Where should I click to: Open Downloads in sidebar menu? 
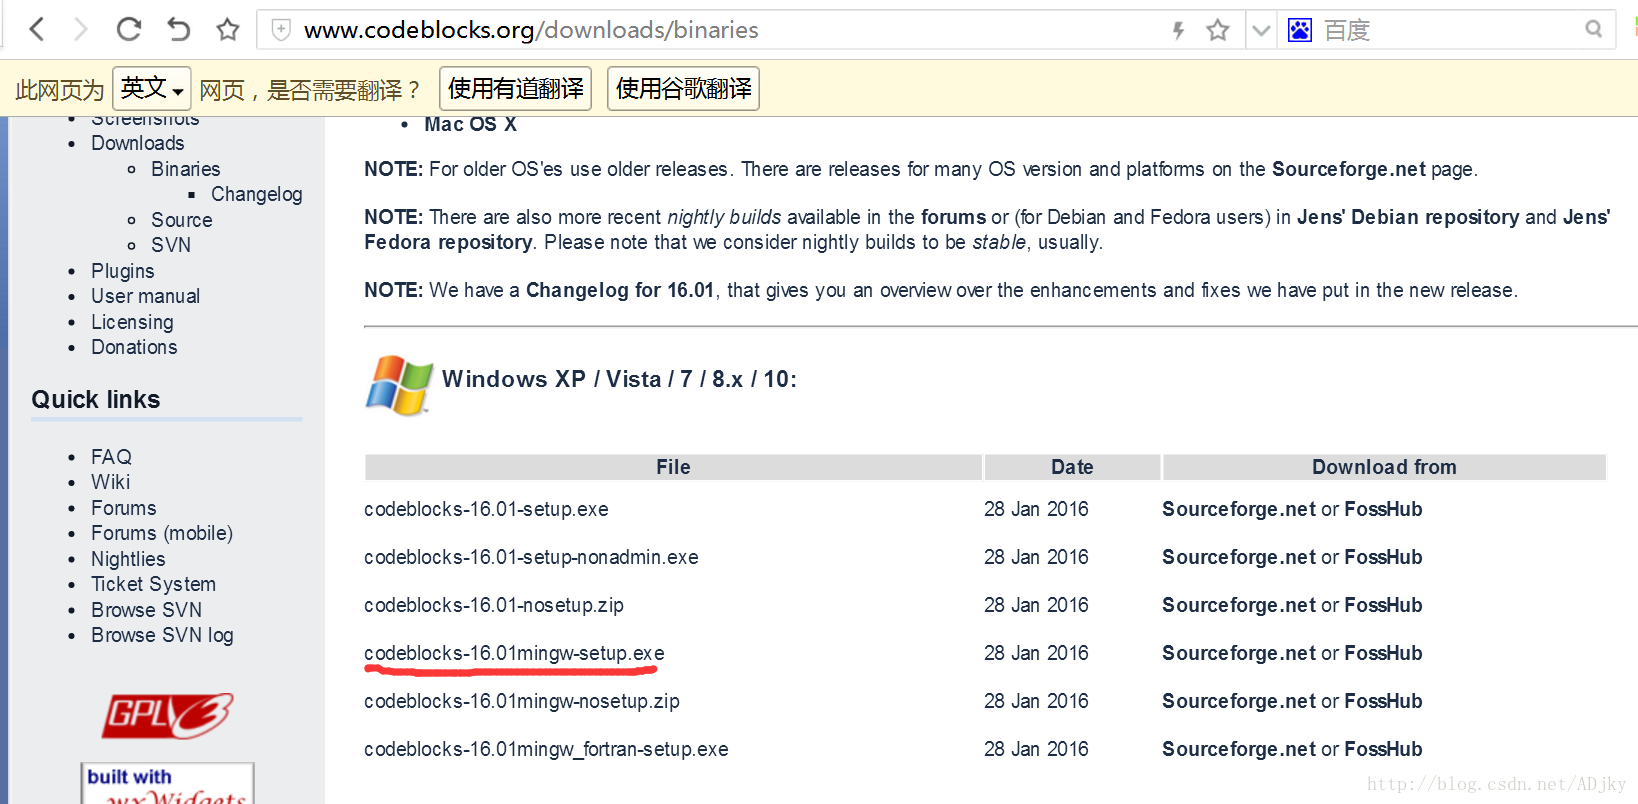pyautogui.click(x=138, y=143)
